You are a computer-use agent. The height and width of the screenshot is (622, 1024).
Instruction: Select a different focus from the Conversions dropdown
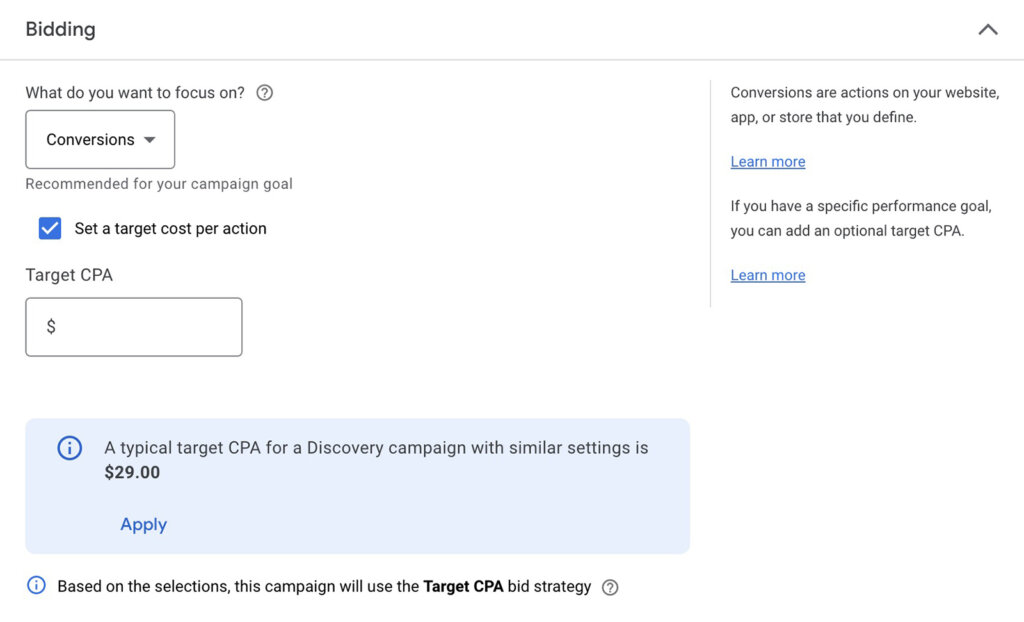point(100,139)
